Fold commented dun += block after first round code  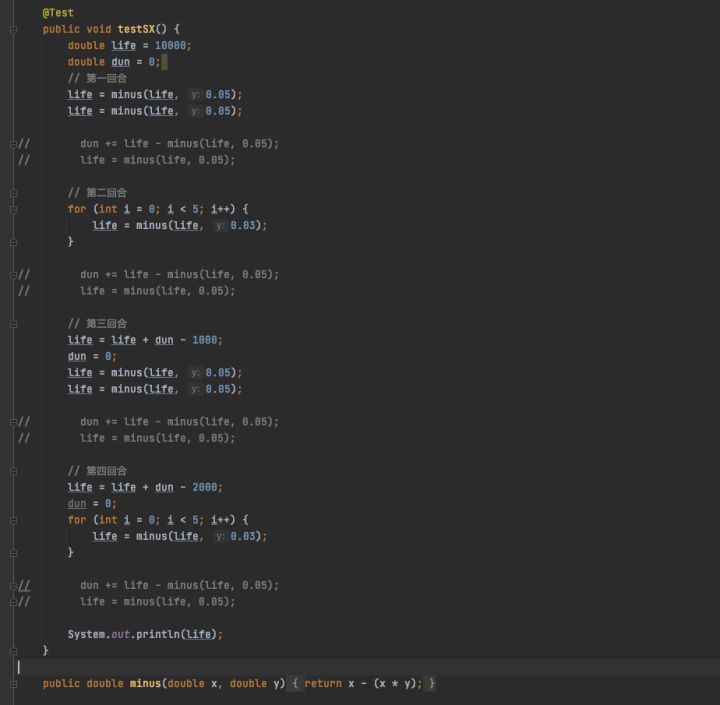tap(13, 144)
